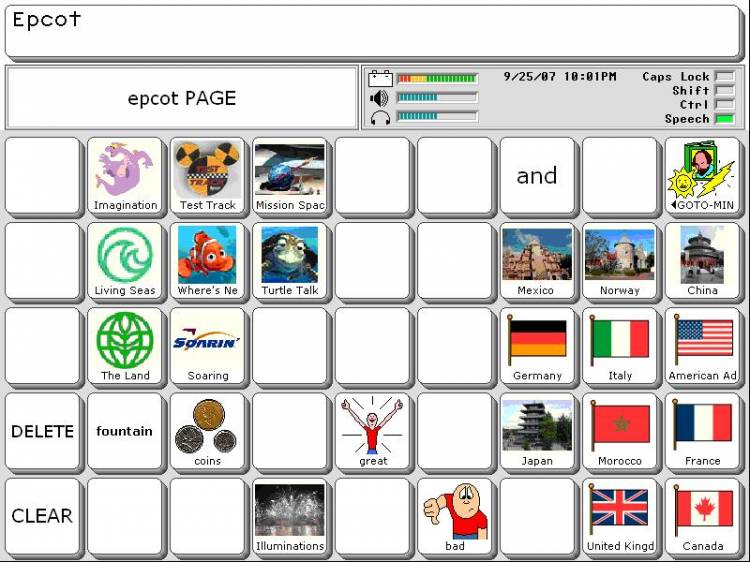
Task: Select the Living Seas wave icon
Action: [x=125, y=261]
